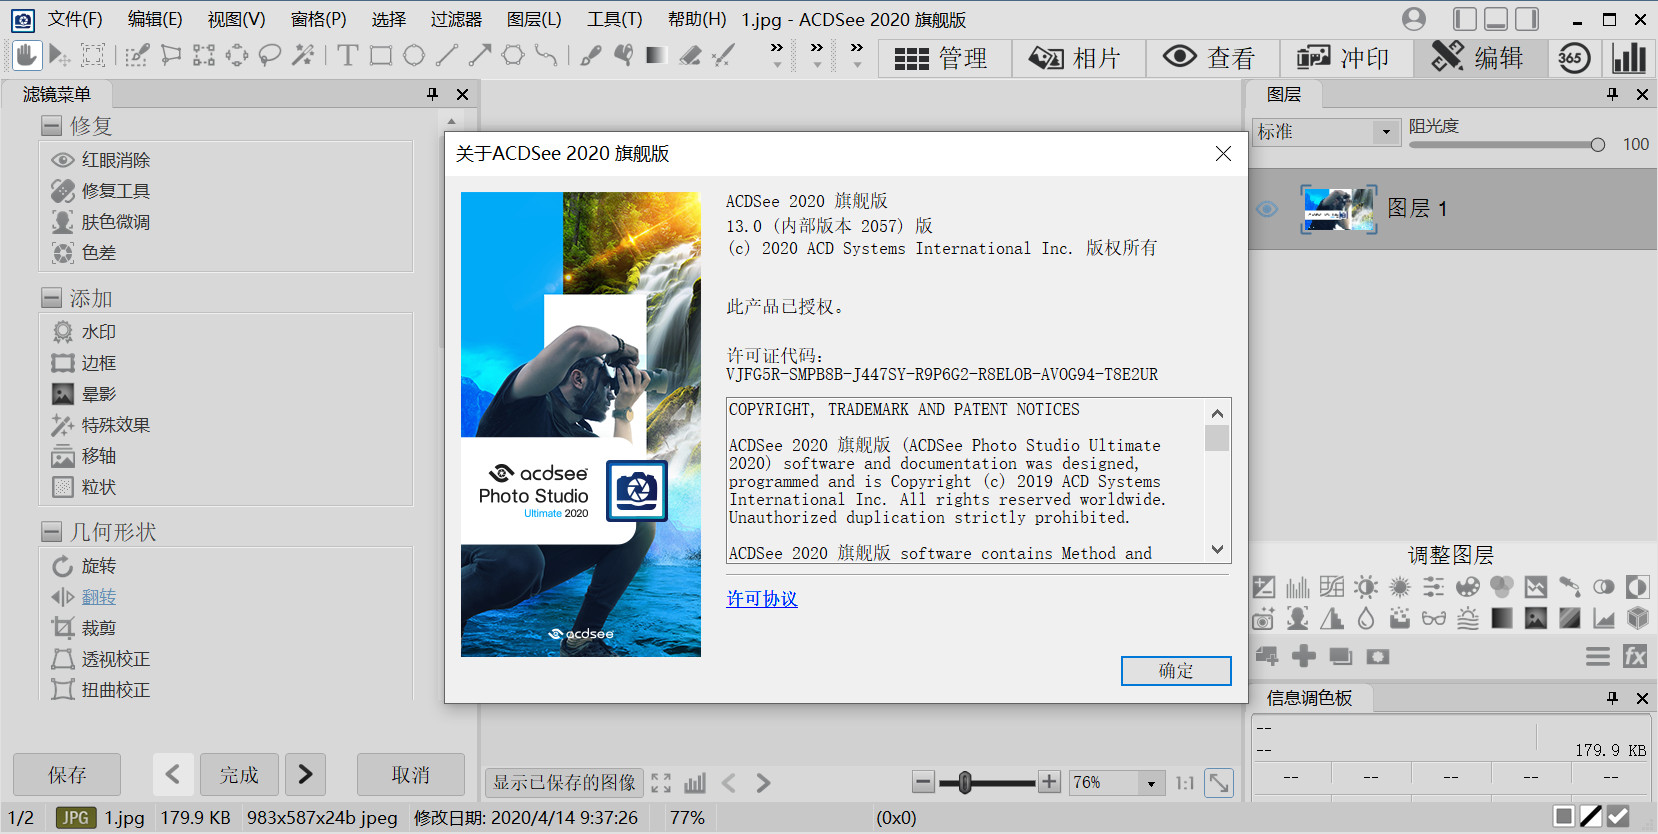Toggle fit-image-to-window zoom button
Image resolution: width=1658 pixels, height=834 pixels.
tap(1219, 783)
